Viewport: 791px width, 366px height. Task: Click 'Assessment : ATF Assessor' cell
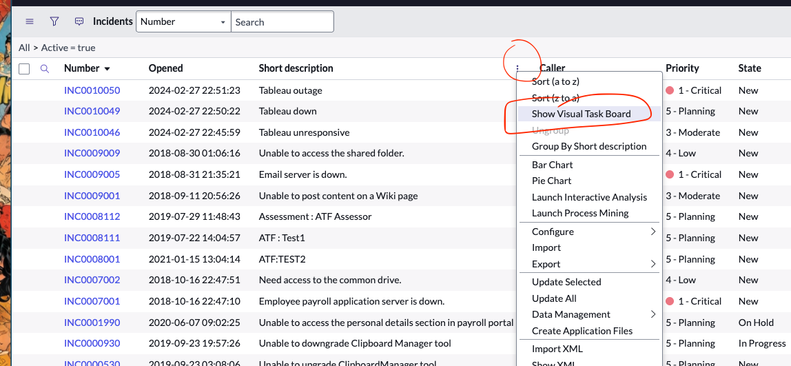tap(315, 217)
